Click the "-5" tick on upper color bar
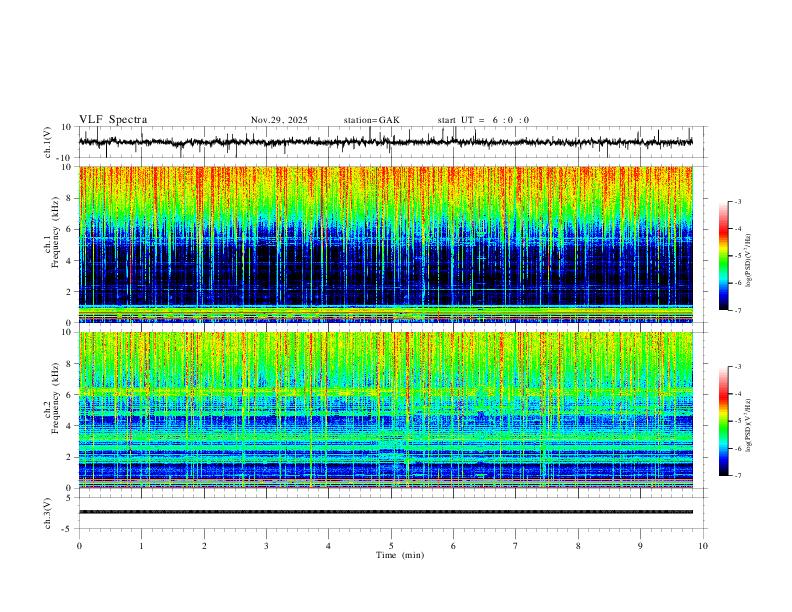This screenshot has width=792, height=612. click(x=738, y=256)
